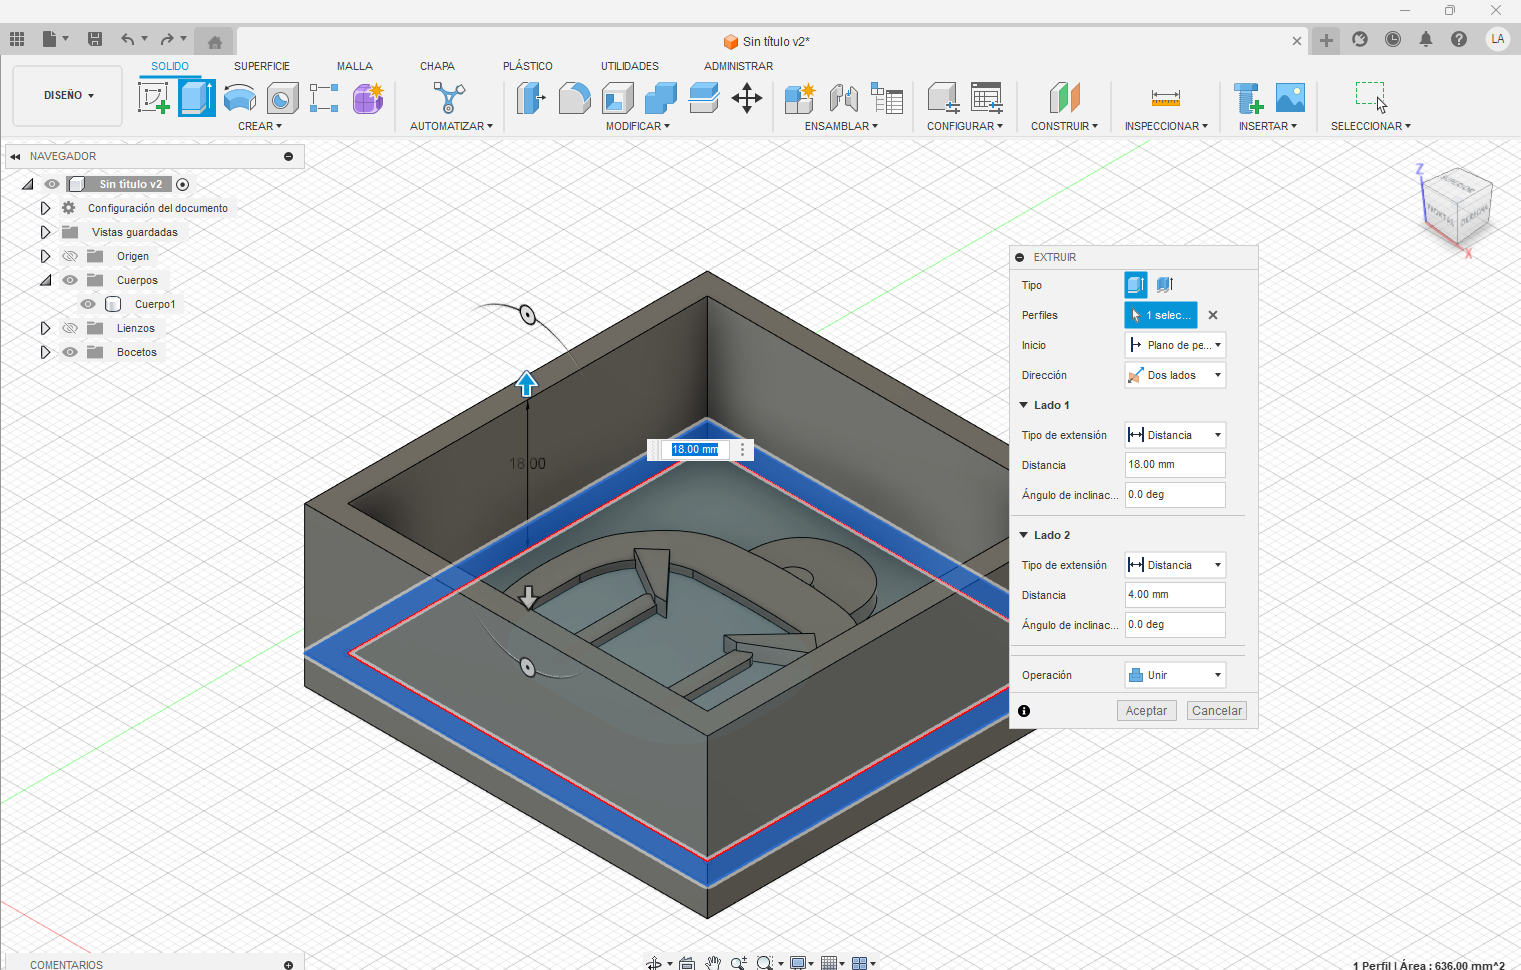Open the data panel grid icon
This screenshot has width=1521, height=970.
[17, 39]
